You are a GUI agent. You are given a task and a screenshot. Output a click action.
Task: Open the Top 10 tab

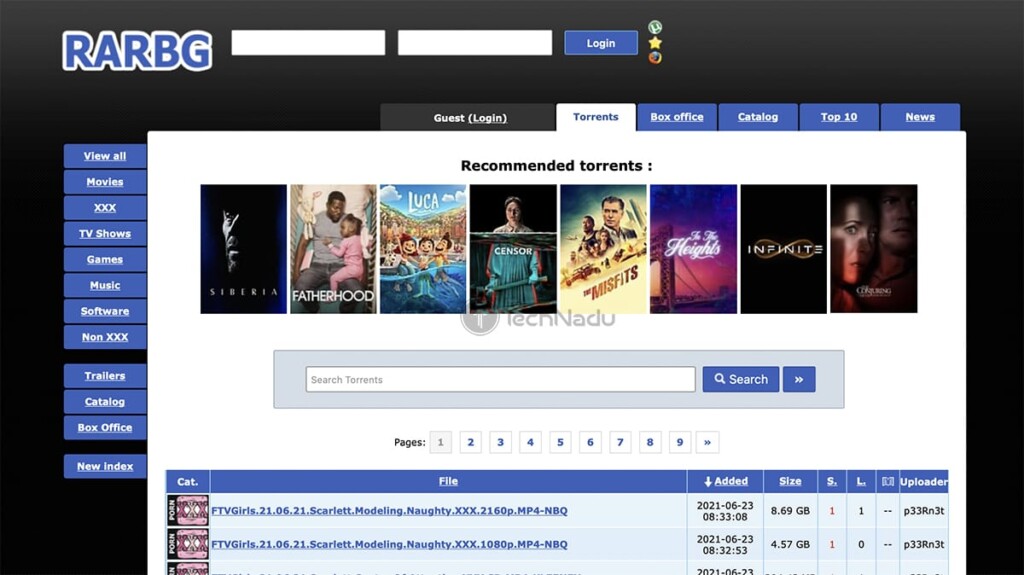[839, 117]
